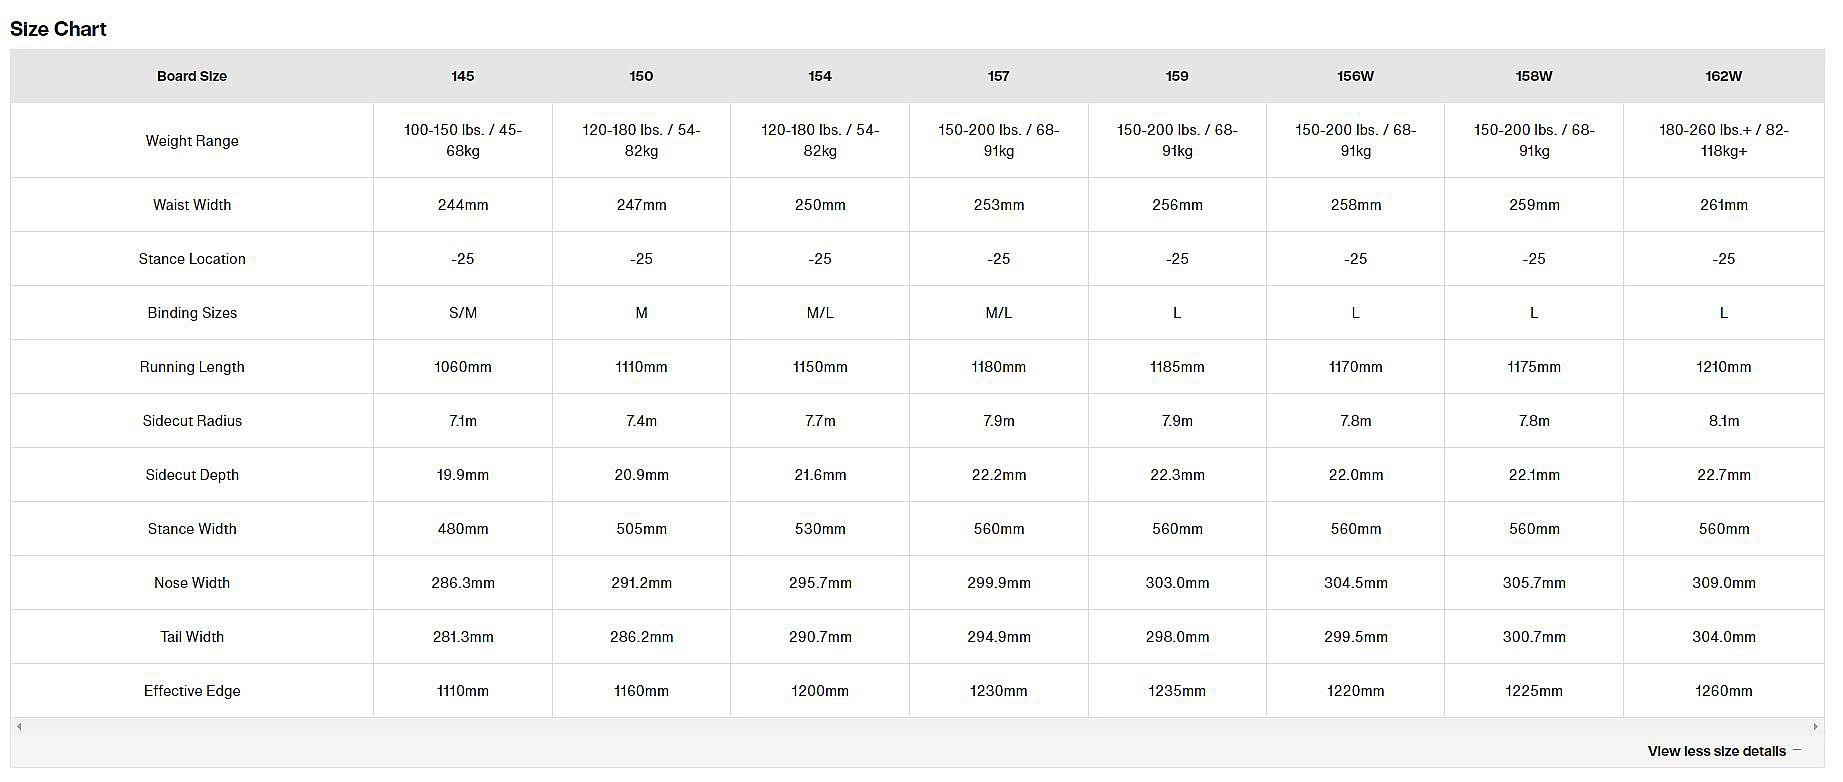Viewport: 1843px width, 782px height.
Task: Select the 150 board size column header
Action: point(641,76)
